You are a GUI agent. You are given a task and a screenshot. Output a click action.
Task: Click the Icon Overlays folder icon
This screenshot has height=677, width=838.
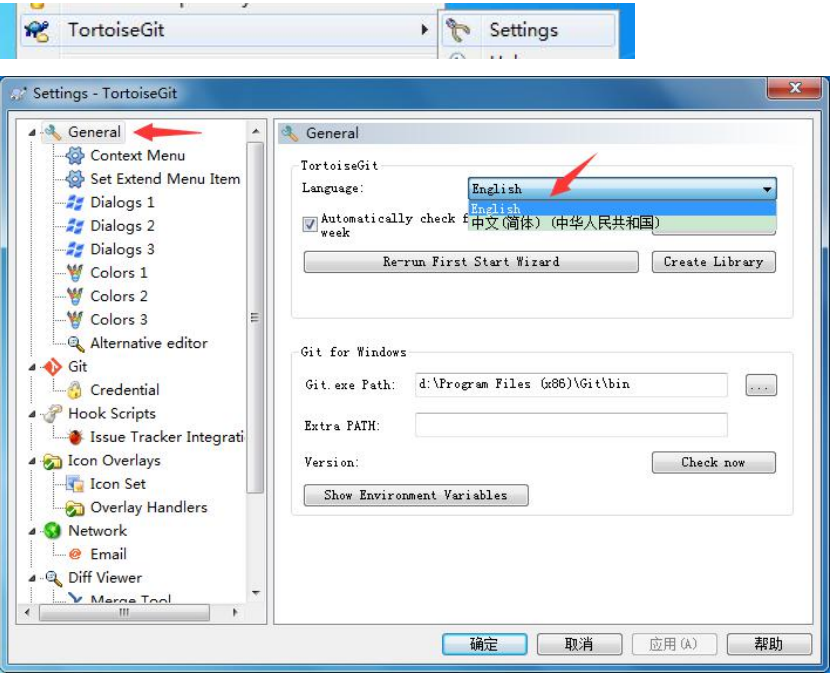(52, 461)
